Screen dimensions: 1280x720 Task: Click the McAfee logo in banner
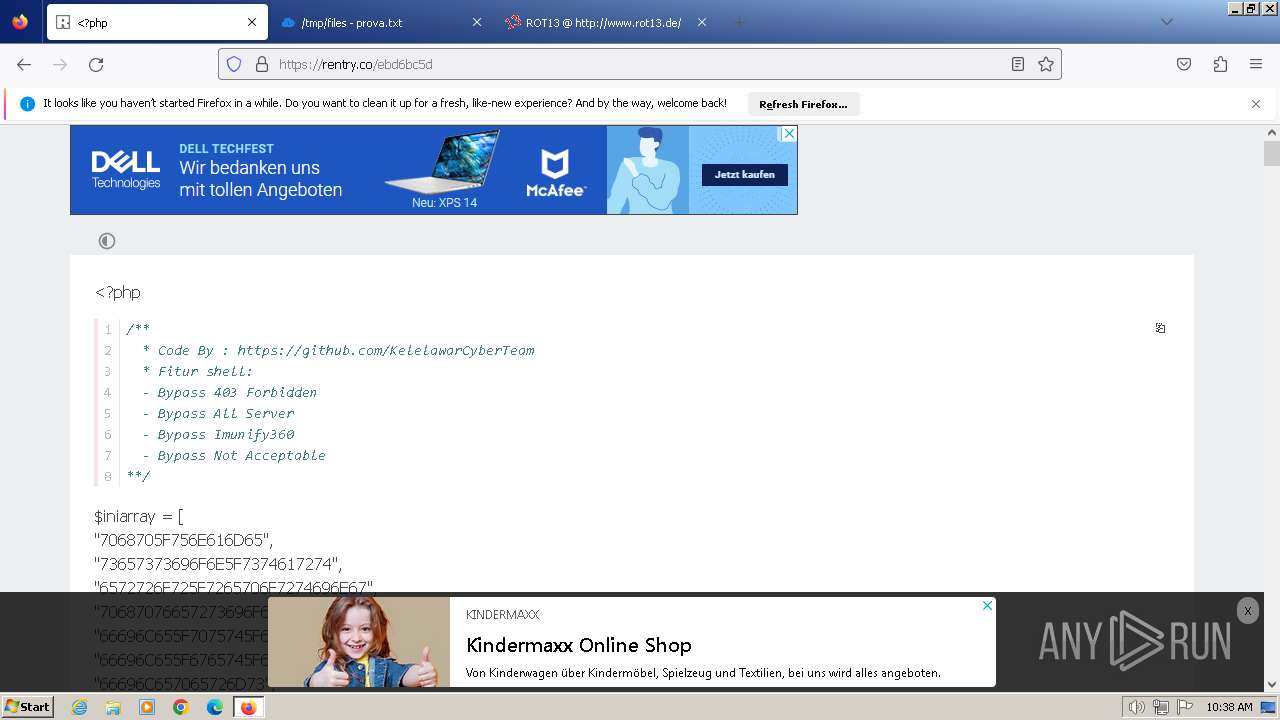[x=556, y=173]
